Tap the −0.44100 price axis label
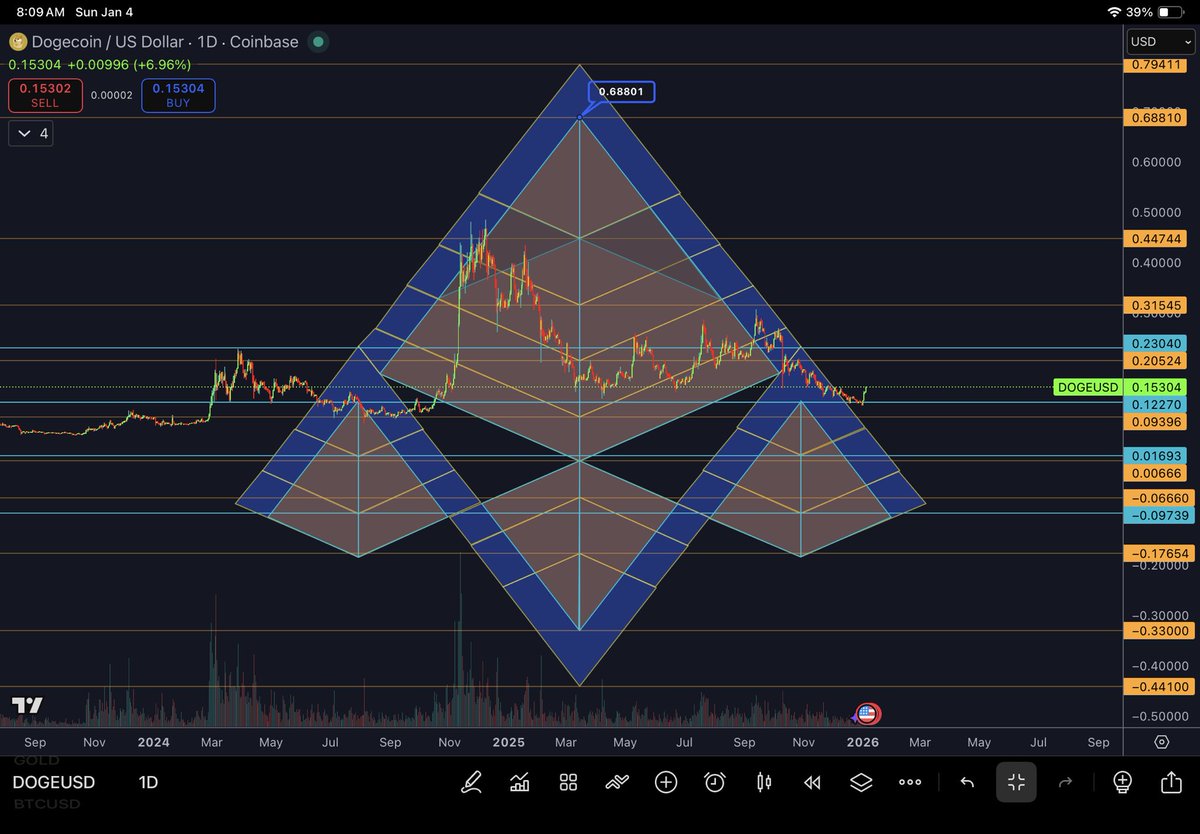Viewport: 1200px width, 834px height. point(1158,686)
